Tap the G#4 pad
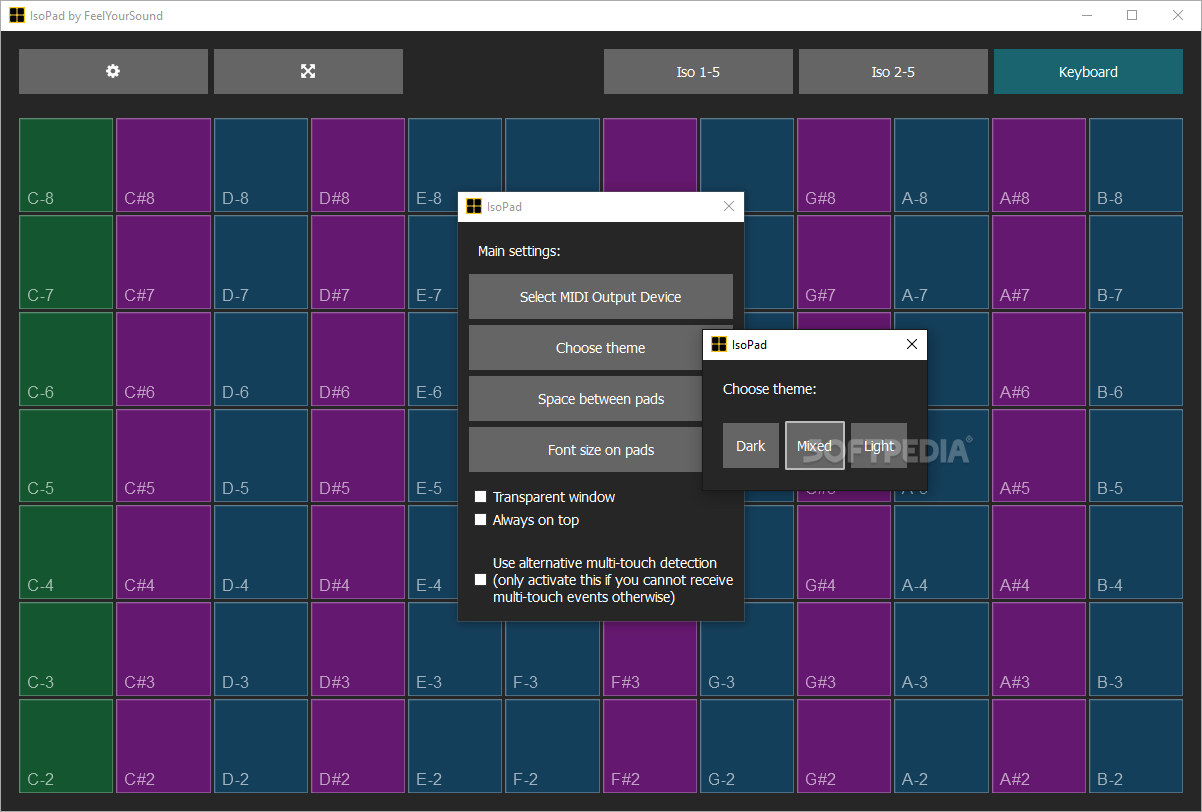 (844, 553)
